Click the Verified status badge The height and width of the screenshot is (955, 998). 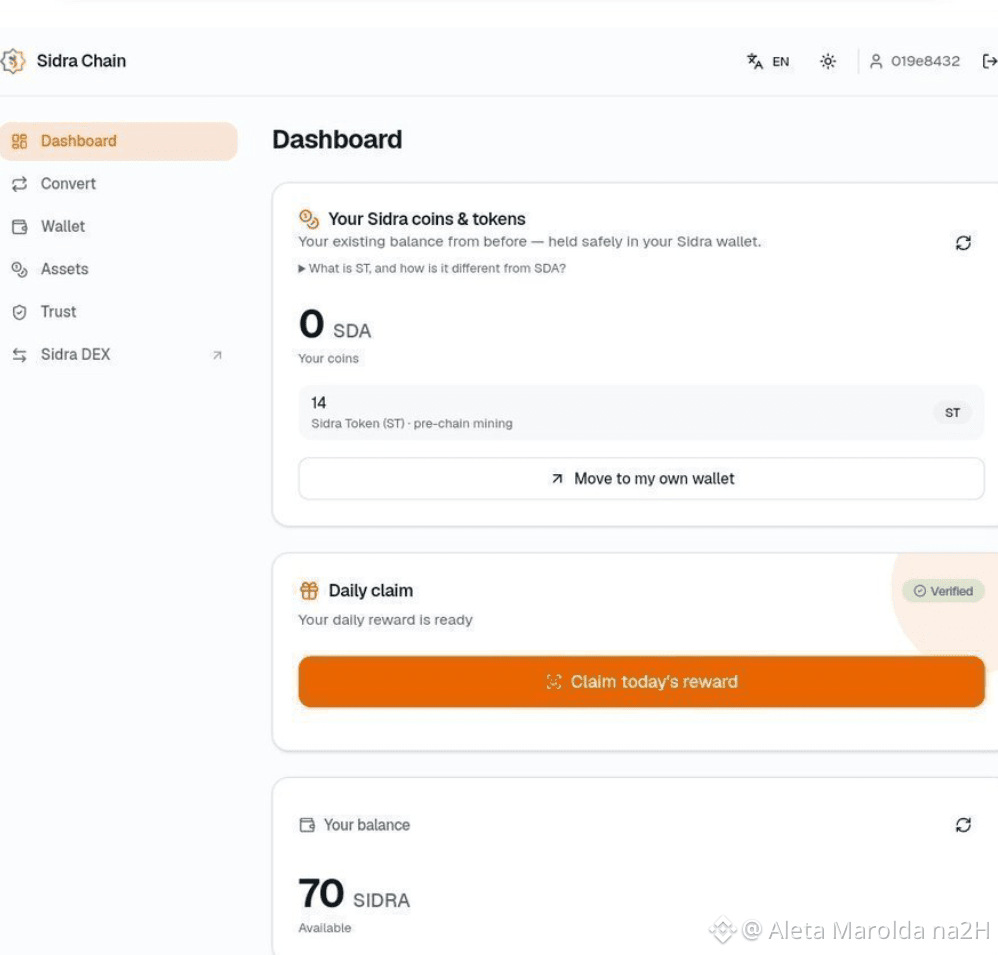point(943,591)
